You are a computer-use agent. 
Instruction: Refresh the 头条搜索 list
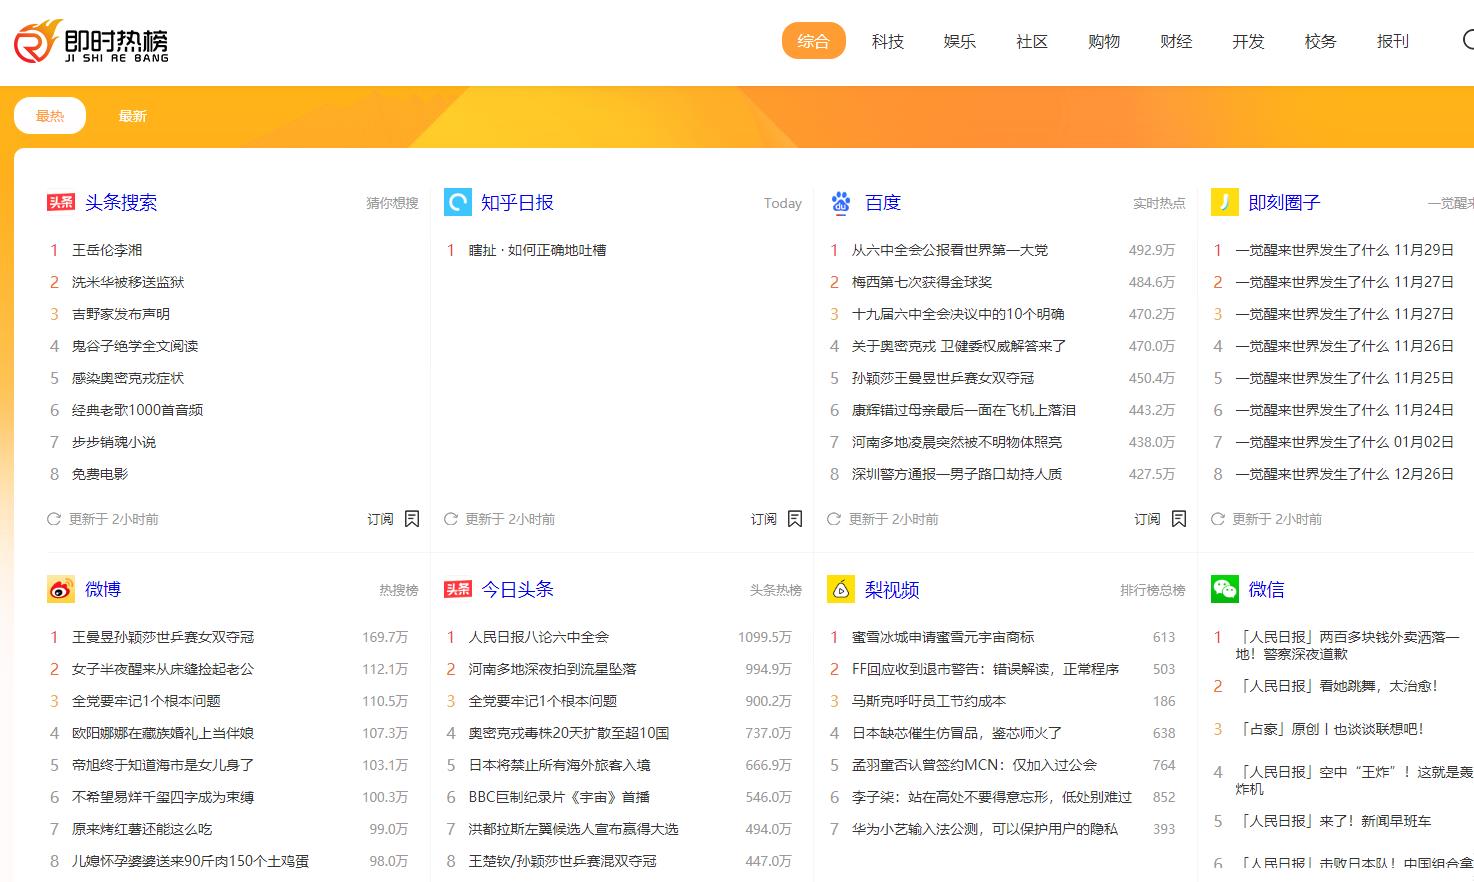pyautogui.click(x=53, y=518)
